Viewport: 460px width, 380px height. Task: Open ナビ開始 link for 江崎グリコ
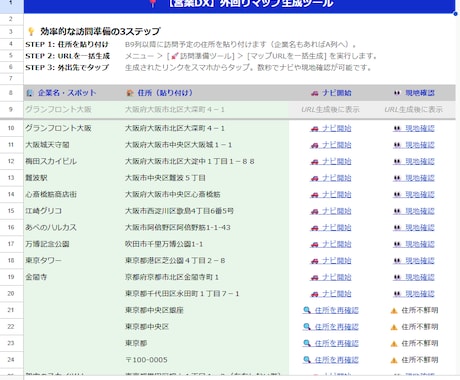(331, 211)
